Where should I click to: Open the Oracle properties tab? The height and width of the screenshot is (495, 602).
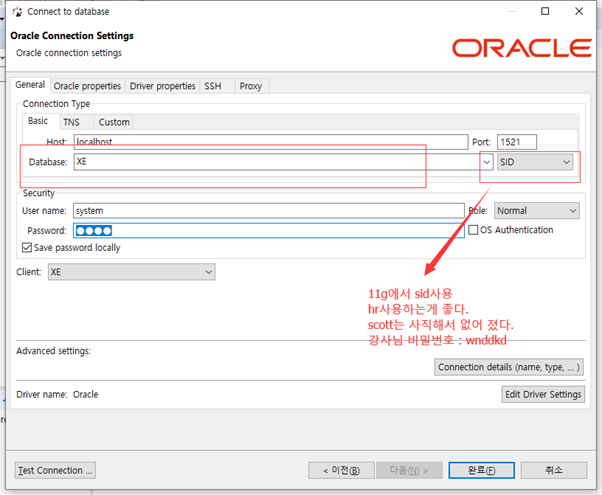87,86
